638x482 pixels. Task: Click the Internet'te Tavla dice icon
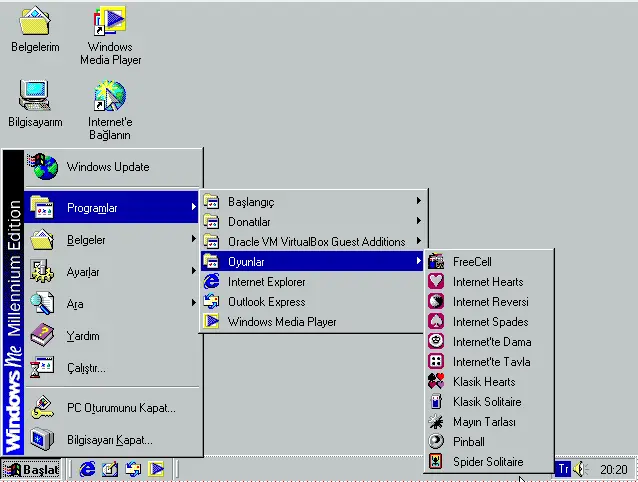point(436,361)
